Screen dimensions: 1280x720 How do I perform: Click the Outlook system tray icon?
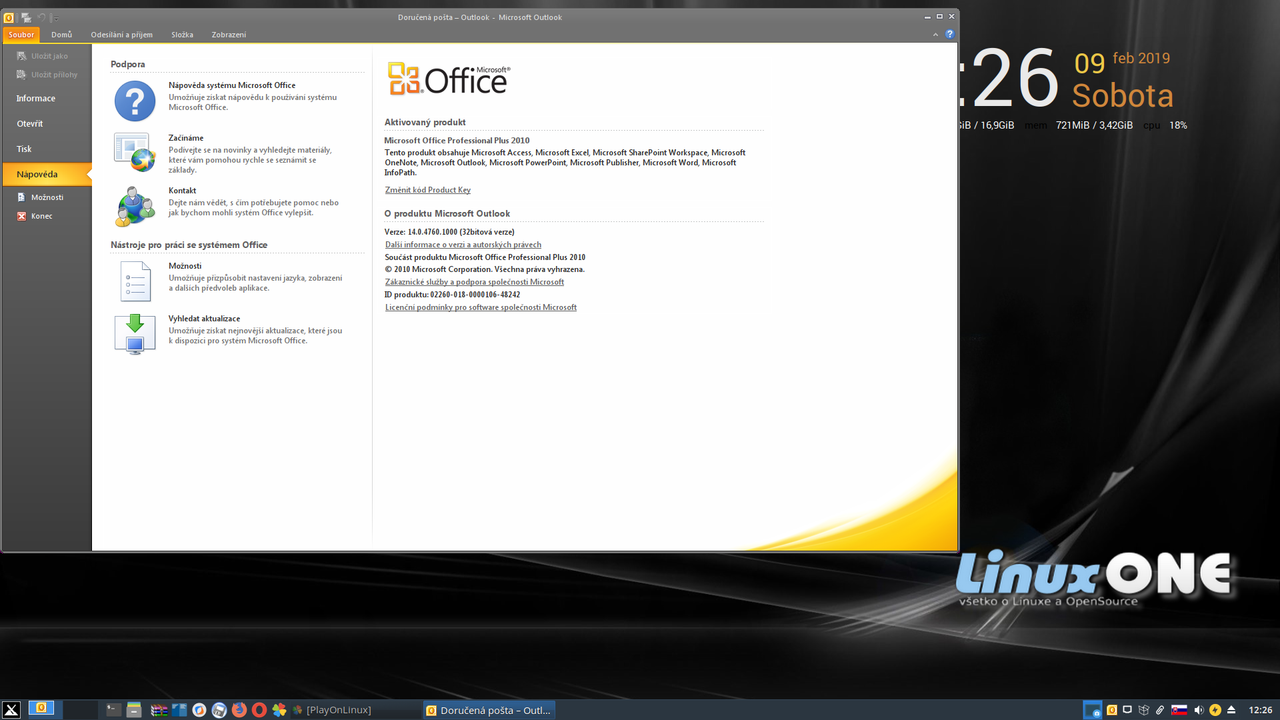coord(1112,710)
